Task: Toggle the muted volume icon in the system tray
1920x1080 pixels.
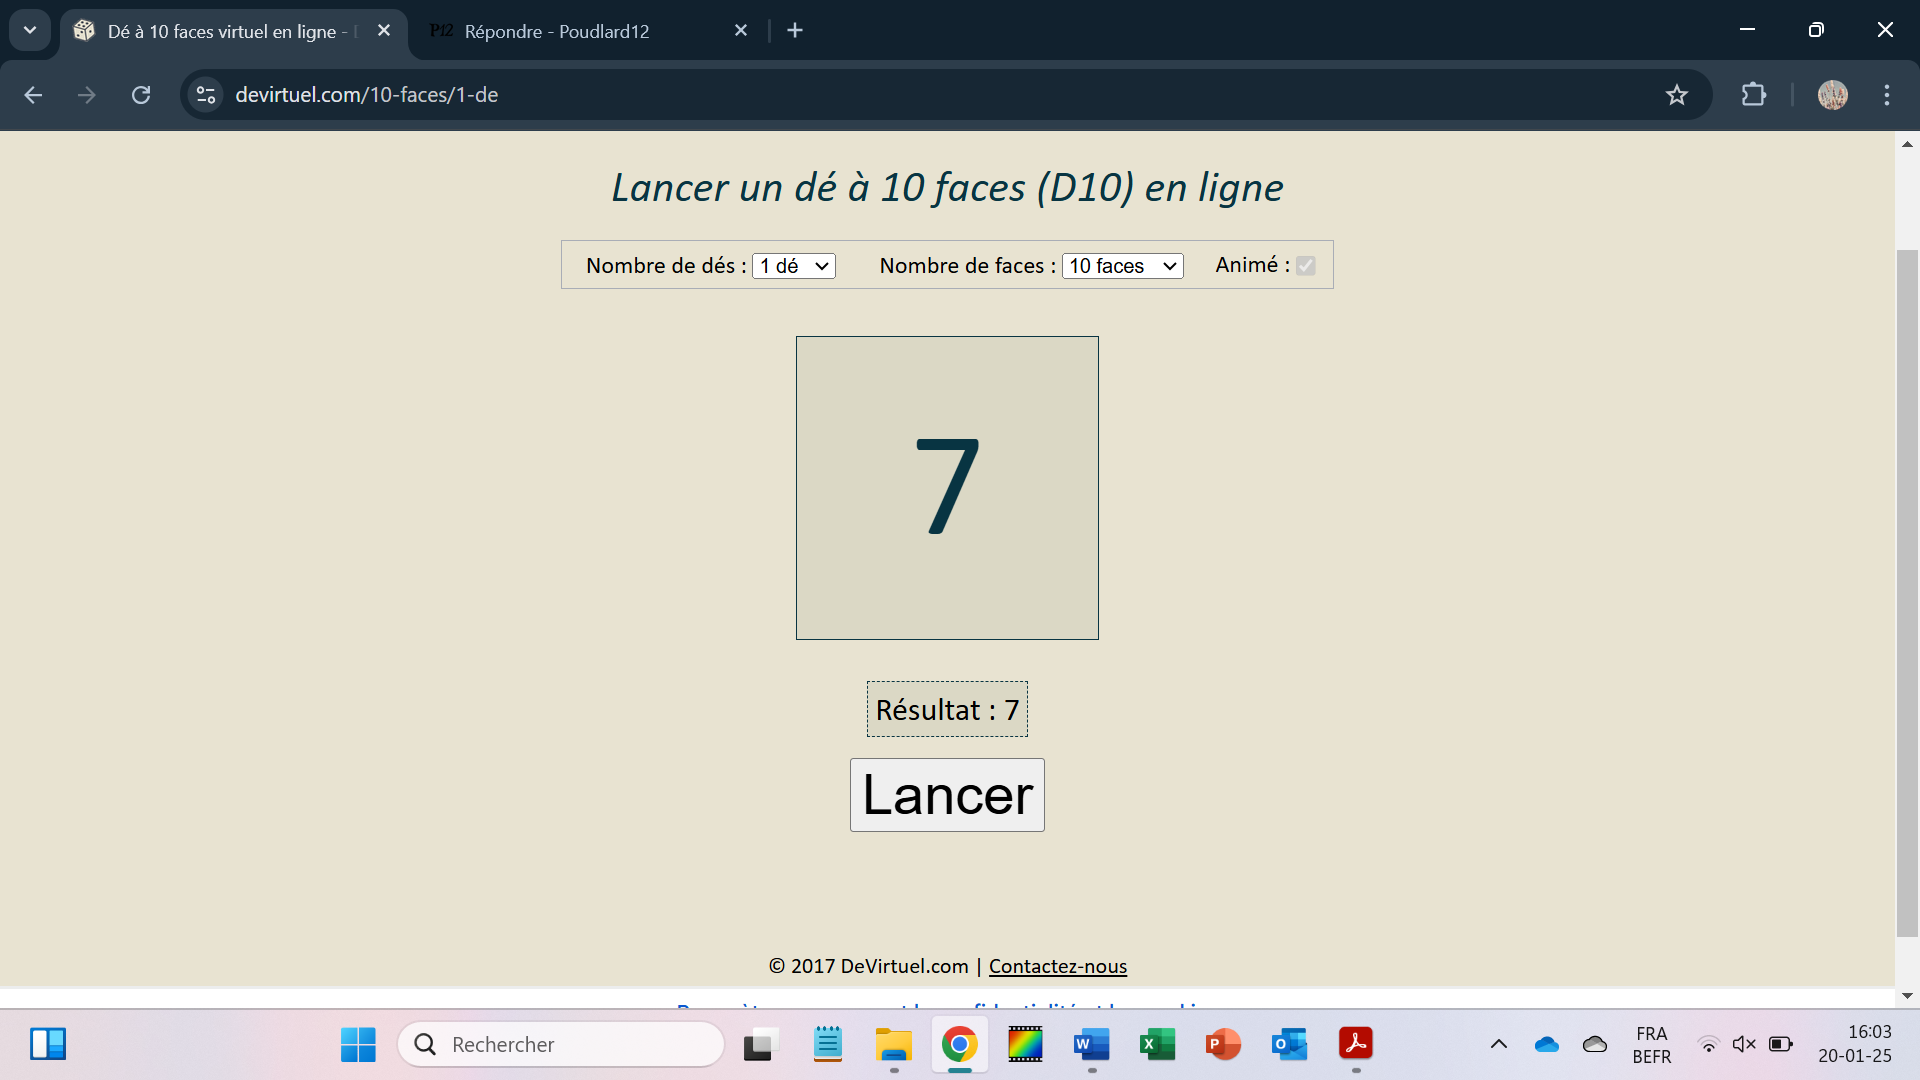Action: click(x=1744, y=1044)
